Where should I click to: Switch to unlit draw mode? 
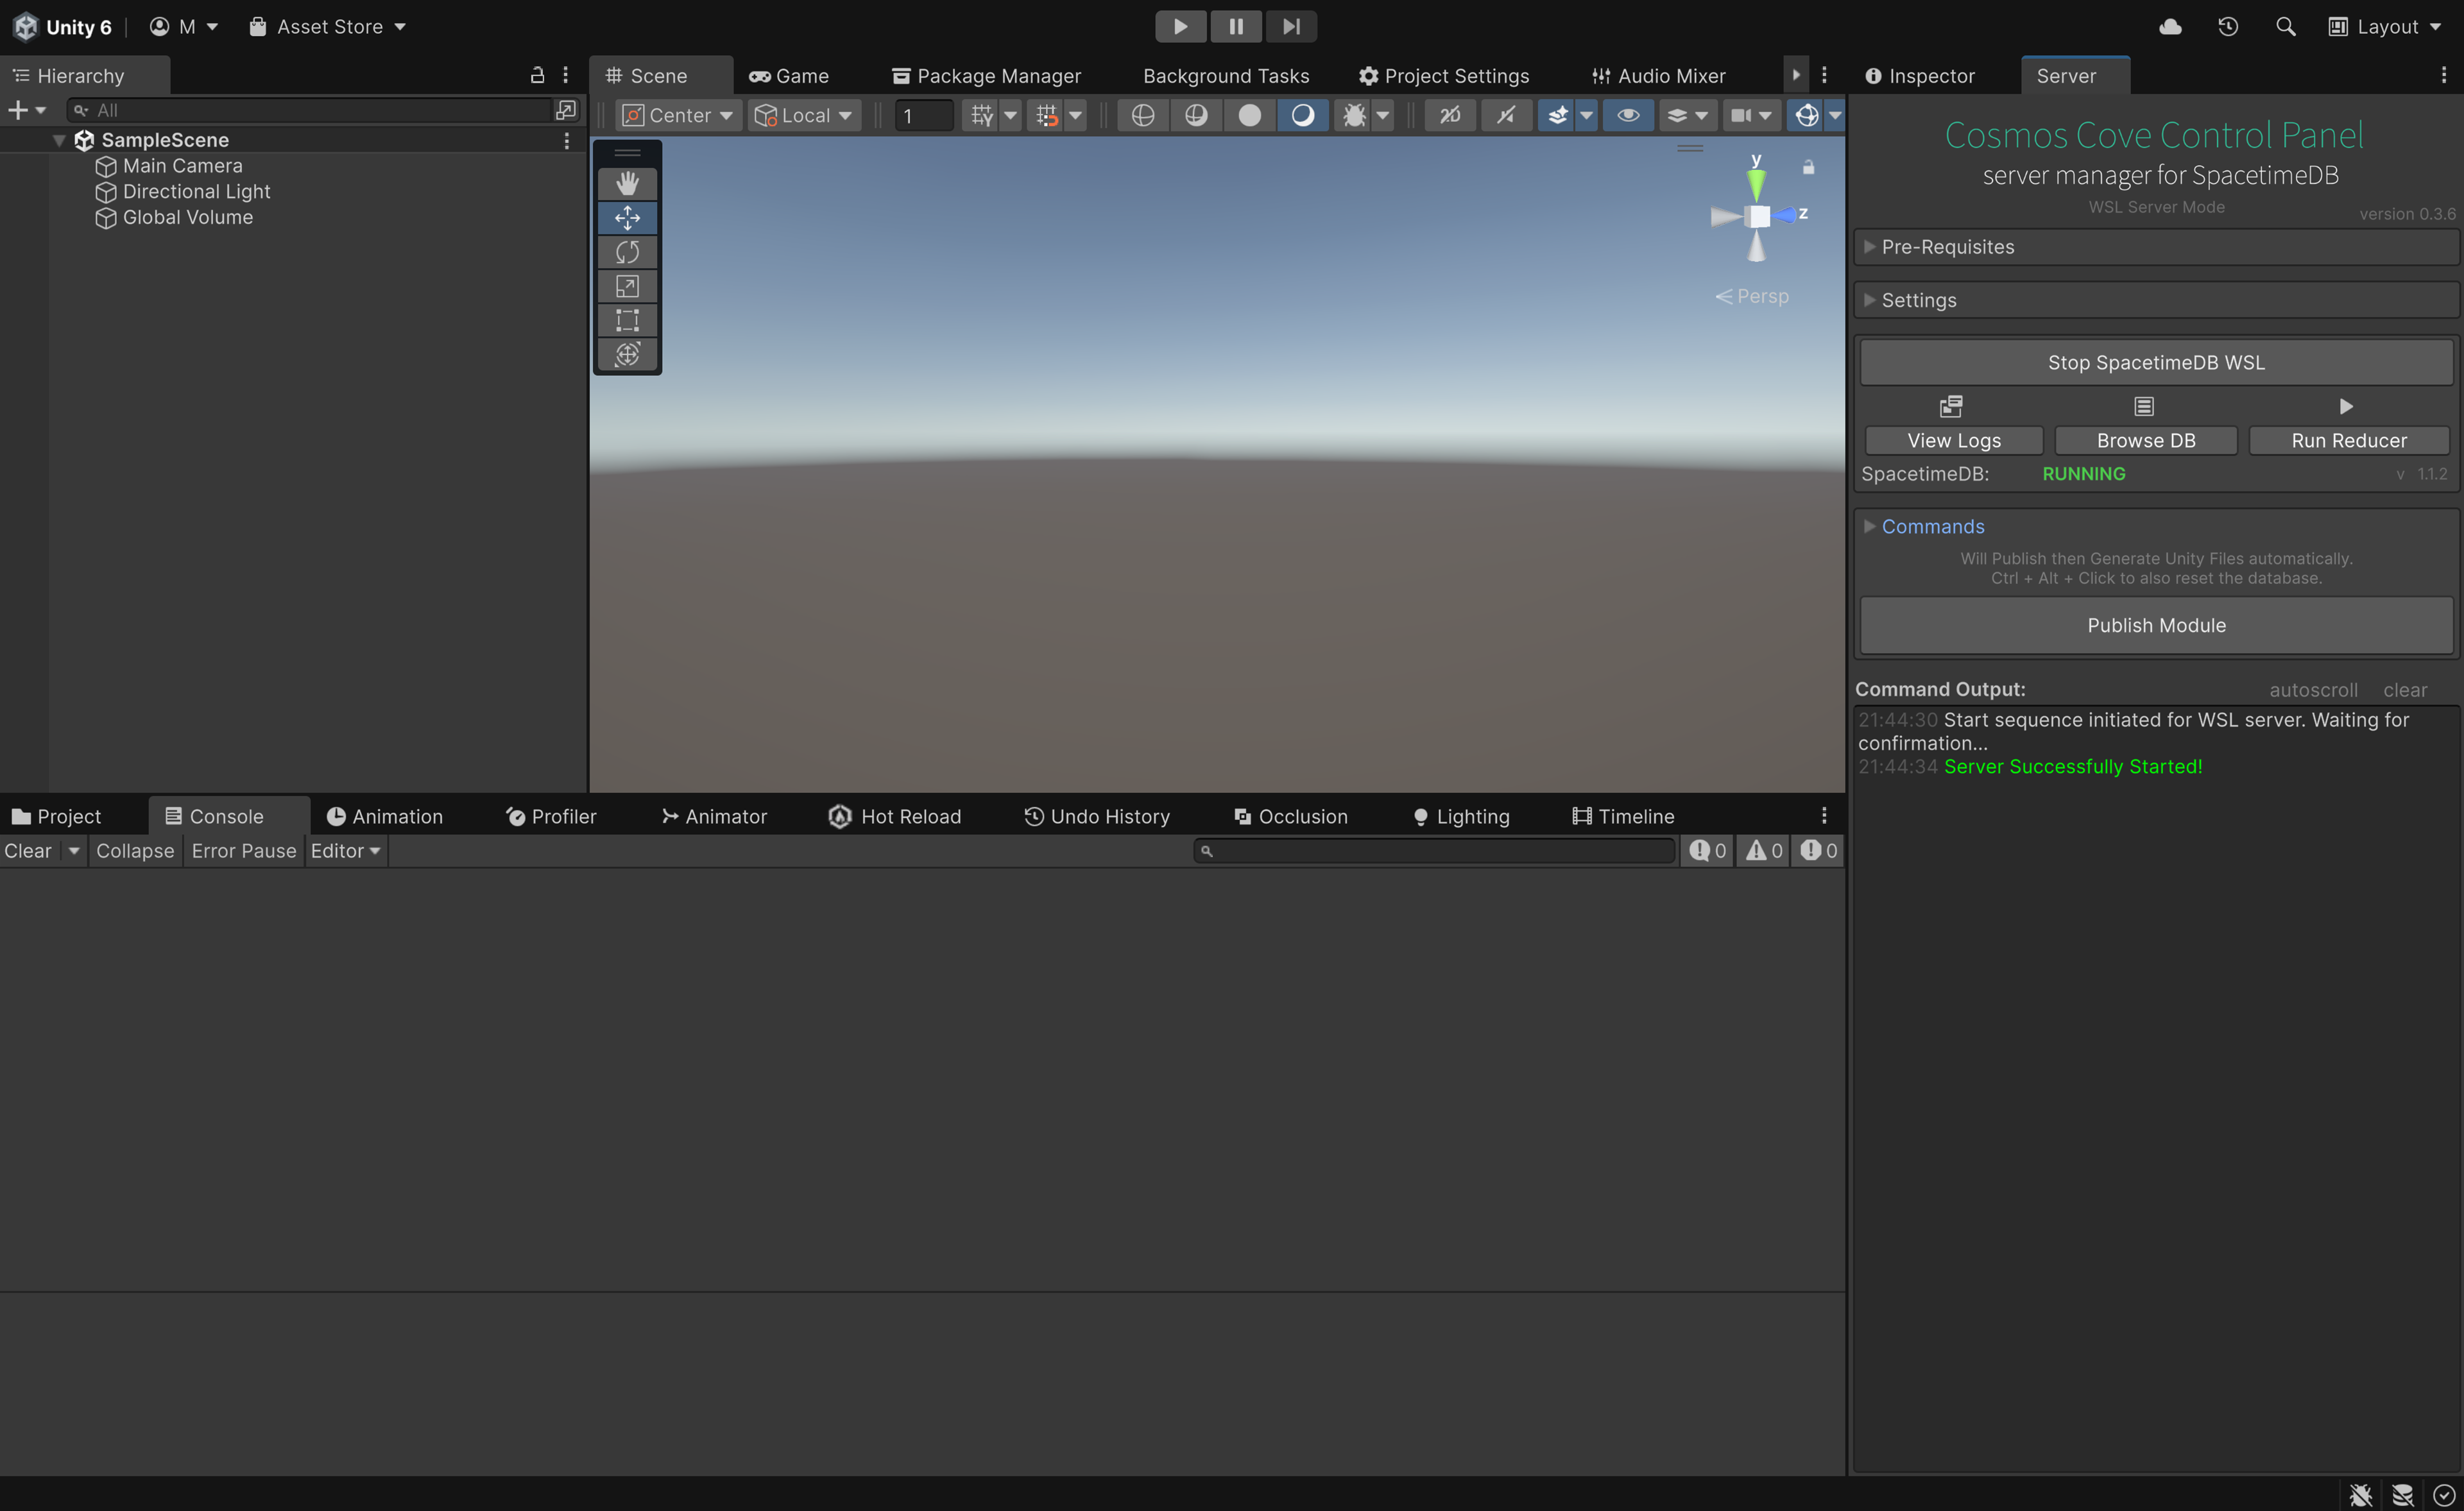(x=1249, y=115)
